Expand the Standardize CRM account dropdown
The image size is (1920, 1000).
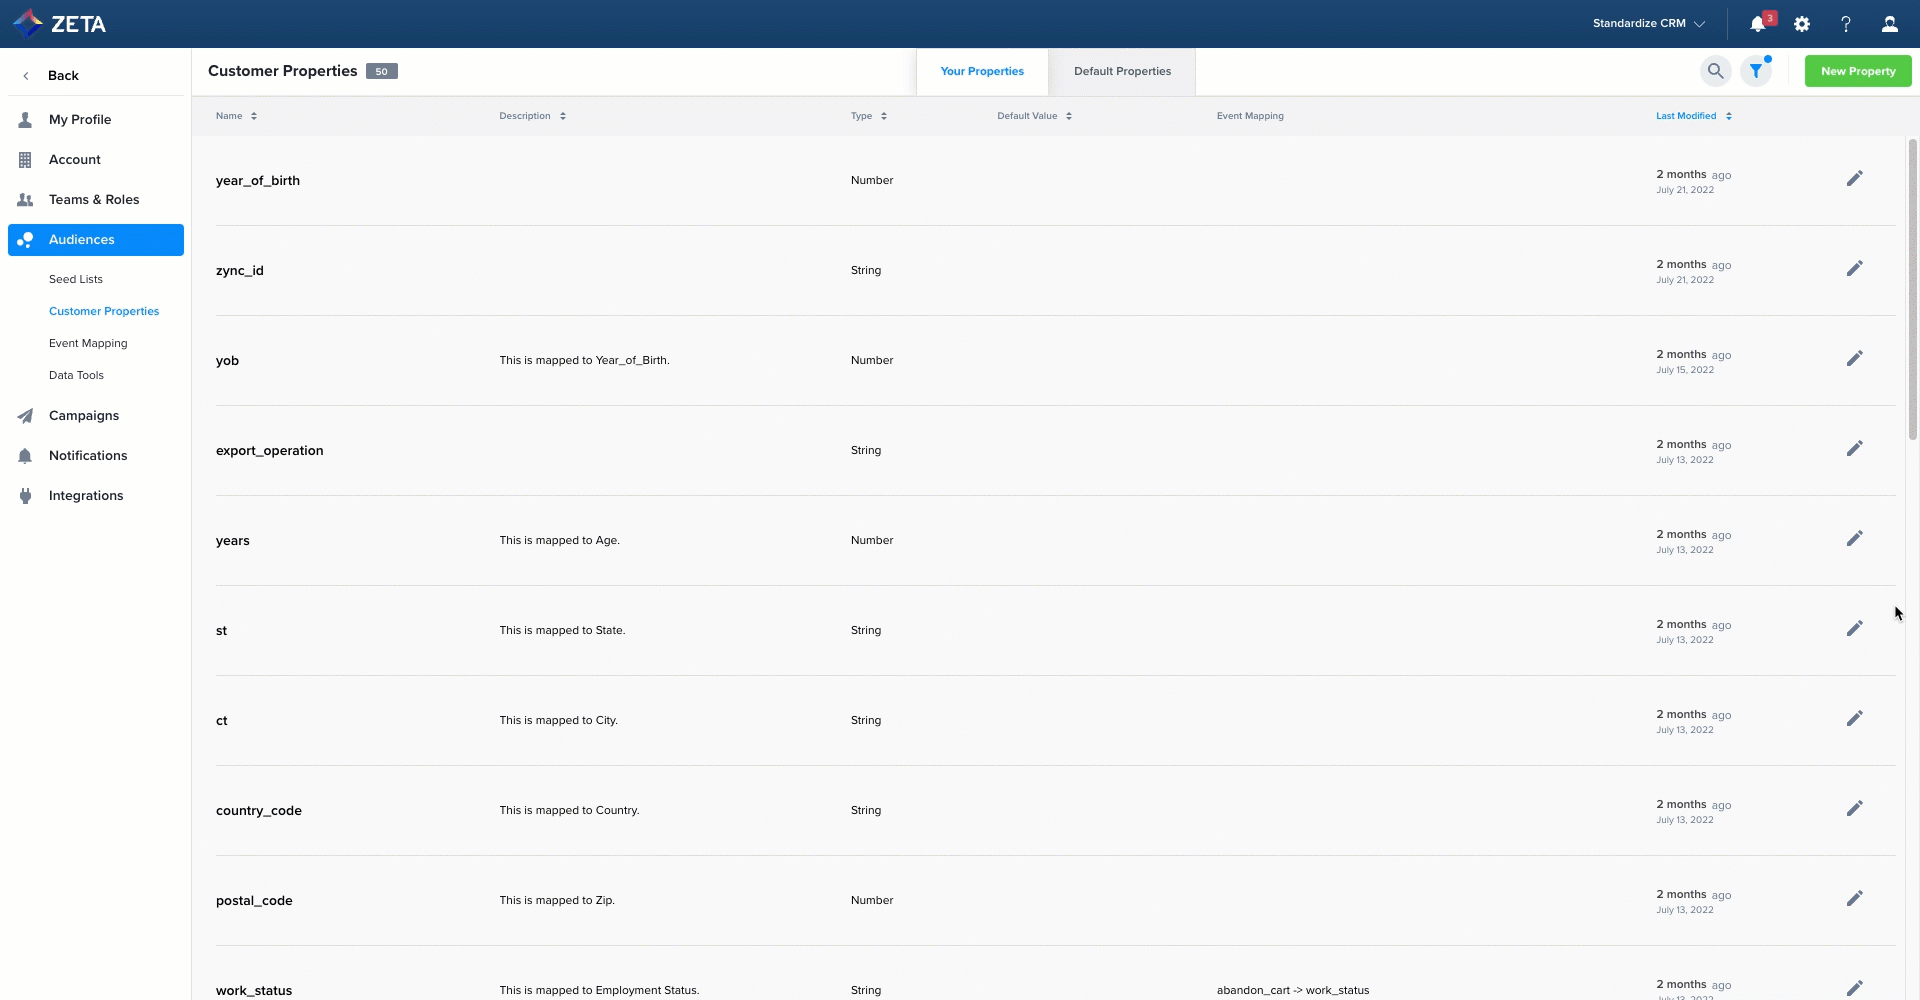(x=1648, y=24)
